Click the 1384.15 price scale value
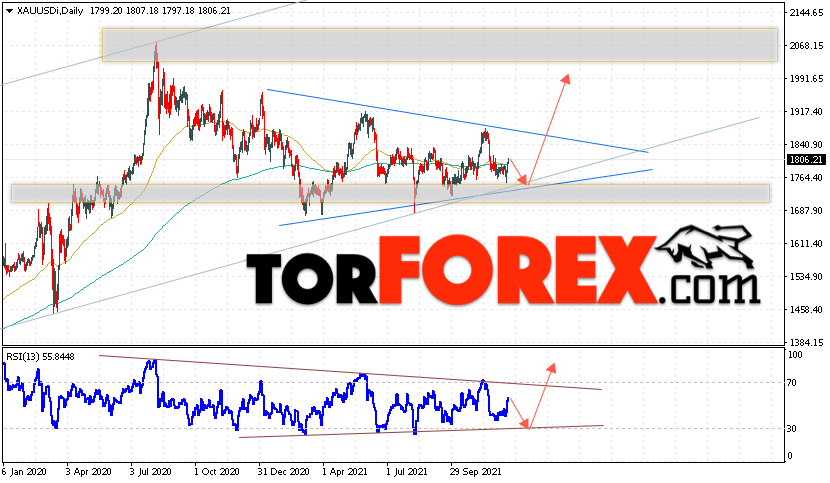 [x=806, y=343]
